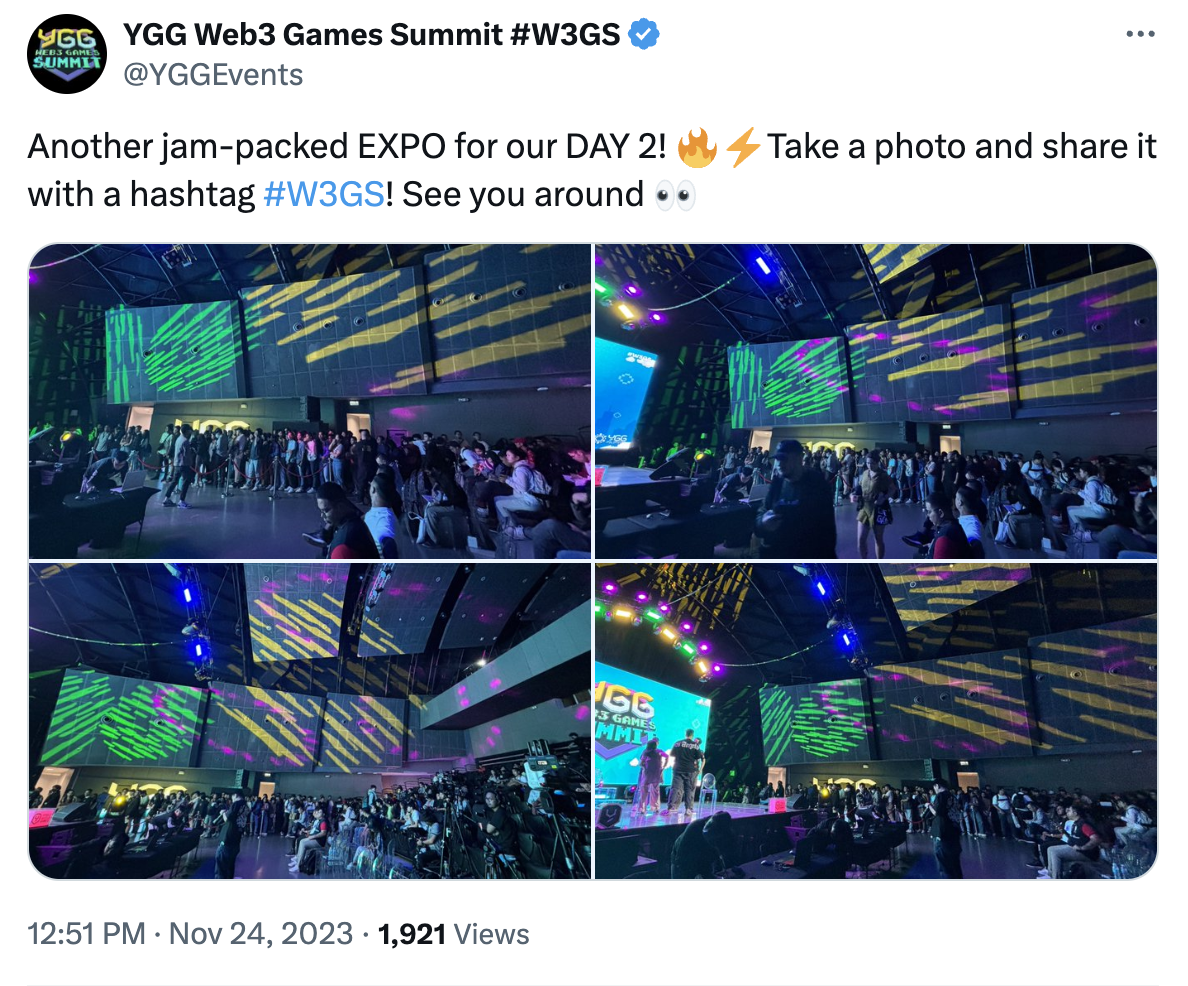
Task: Click the 1,921 Views count
Action: pyautogui.click(x=453, y=934)
